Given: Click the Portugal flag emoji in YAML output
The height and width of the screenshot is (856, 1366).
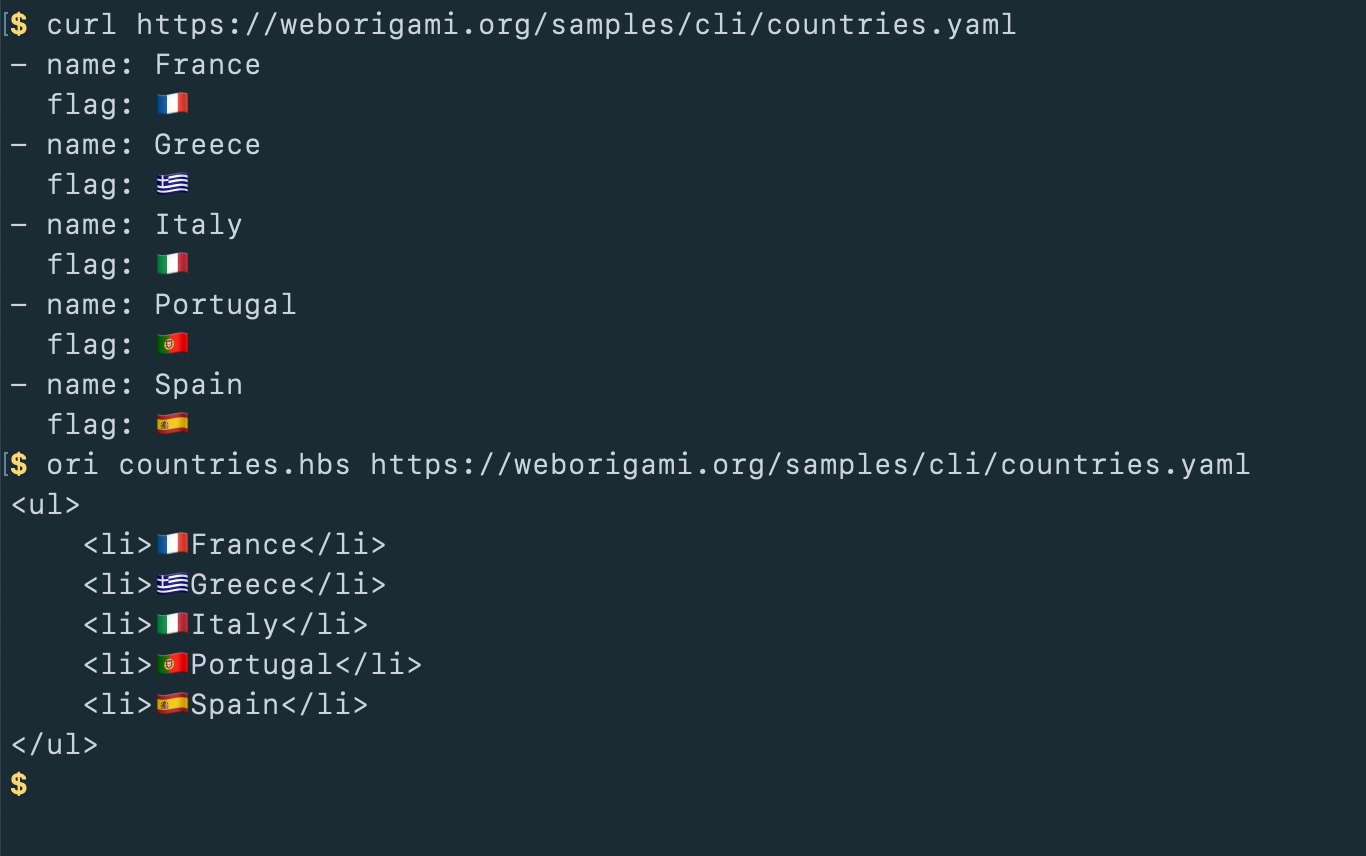Looking at the screenshot, I should 172,344.
